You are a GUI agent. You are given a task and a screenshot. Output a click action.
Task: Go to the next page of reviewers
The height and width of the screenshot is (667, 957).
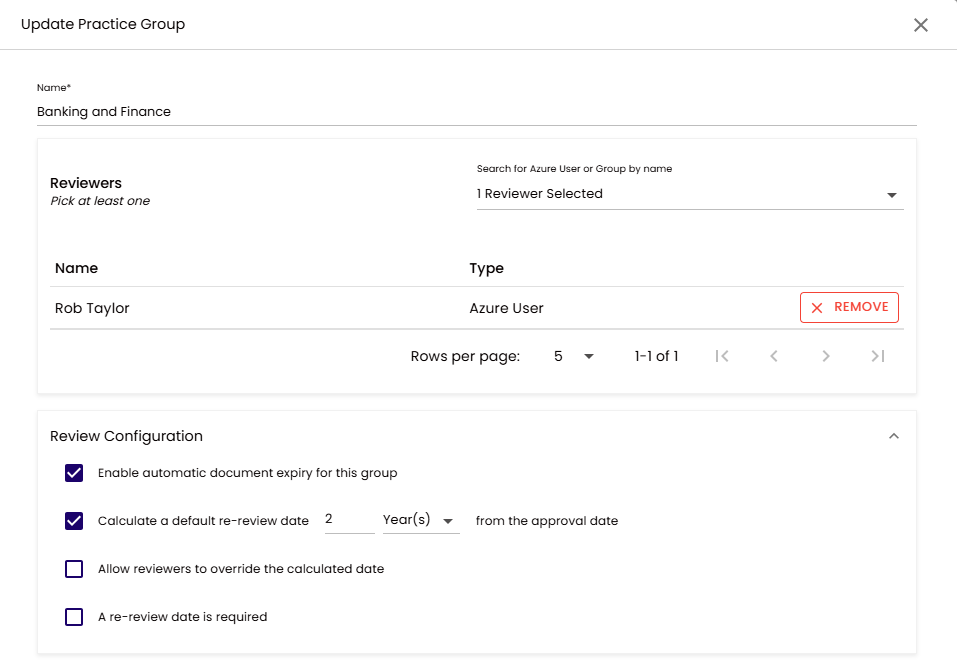826,356
